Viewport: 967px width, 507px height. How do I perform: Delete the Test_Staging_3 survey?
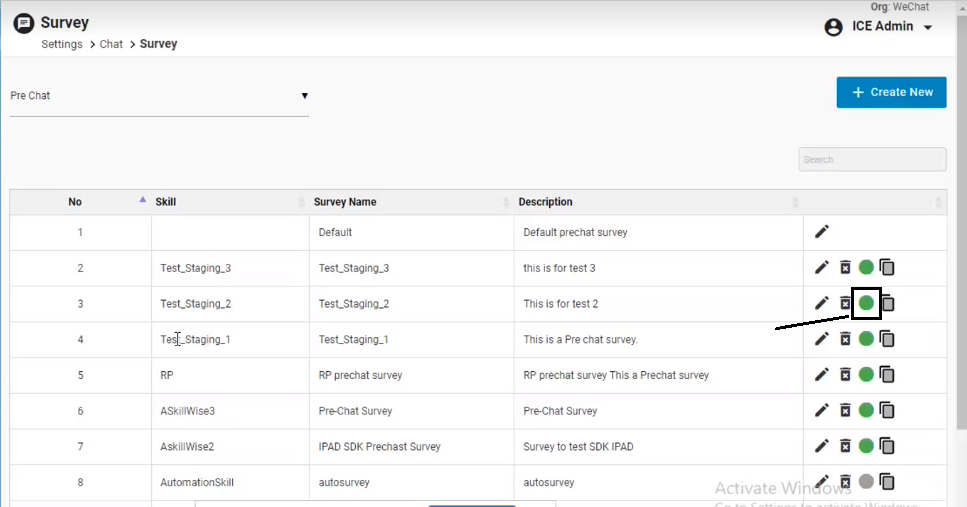click(x=845, y=268)
